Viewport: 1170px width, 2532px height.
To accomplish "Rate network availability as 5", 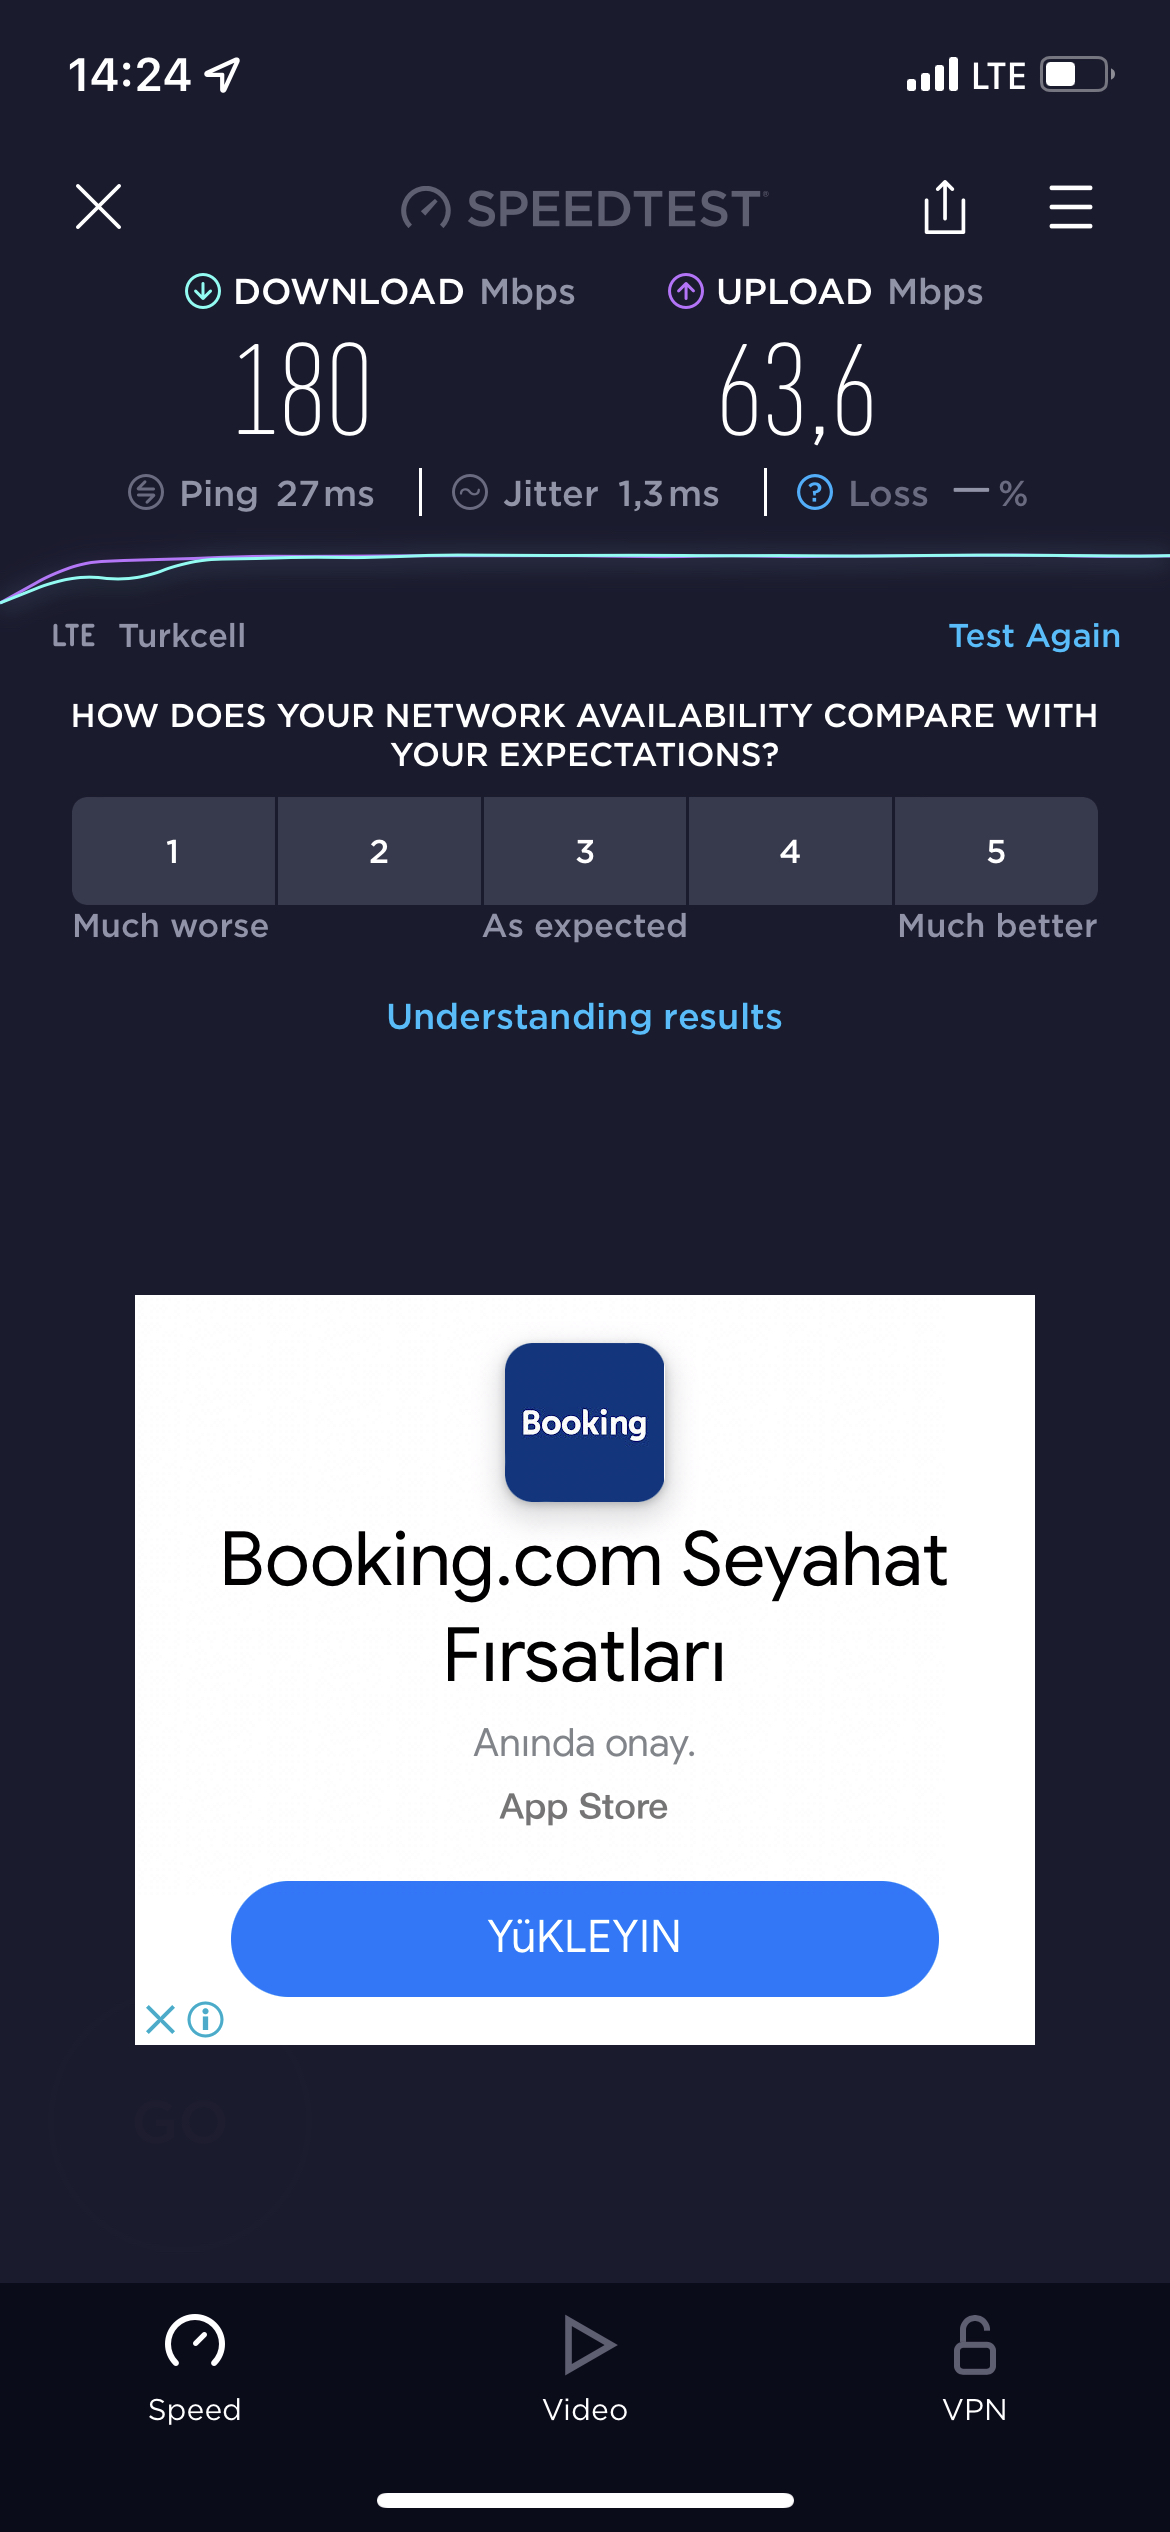I will point(996,851).
